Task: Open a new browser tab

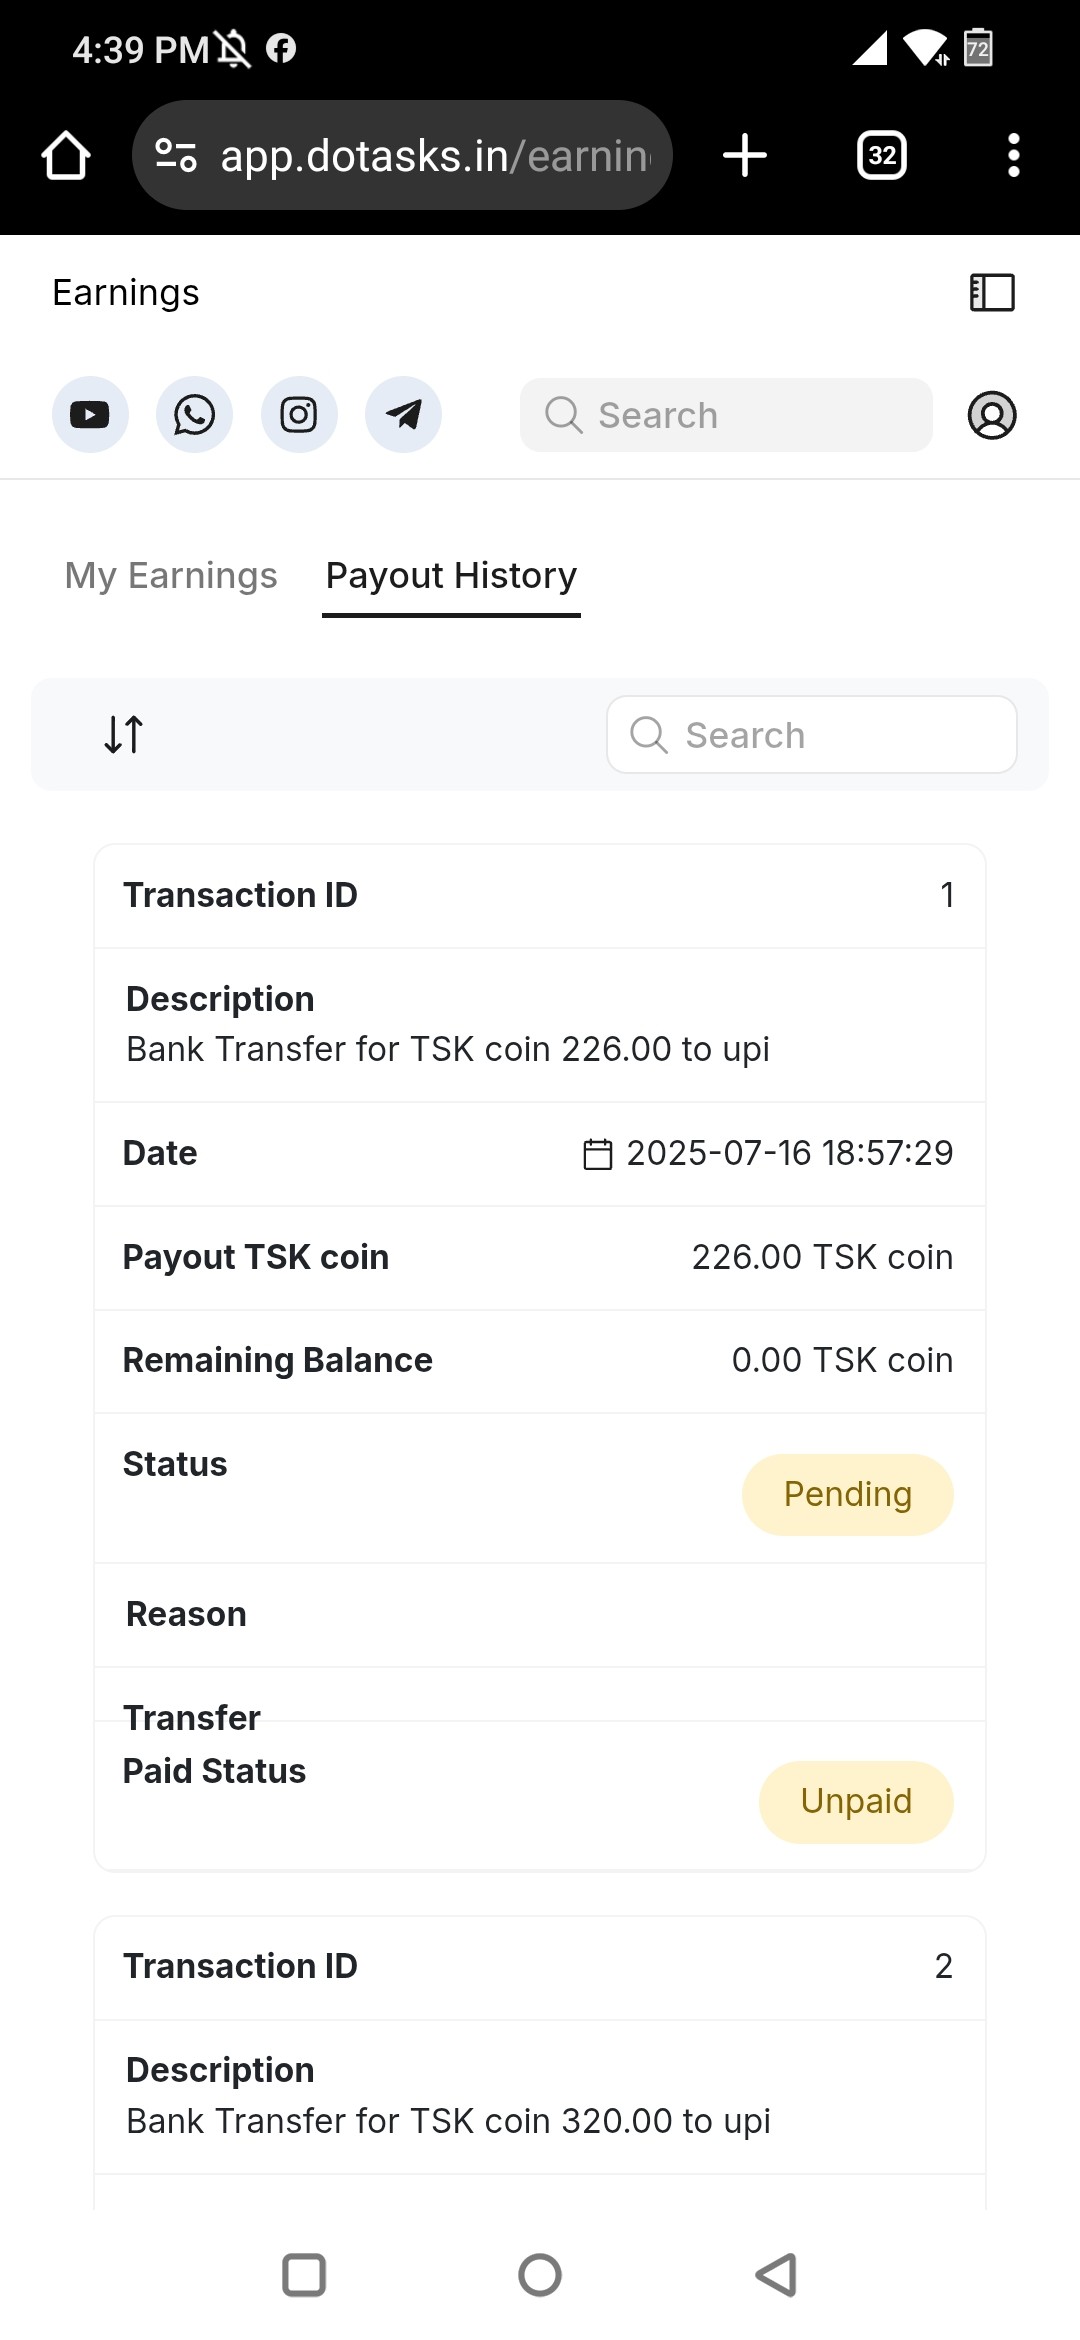Action: [x=745, y=156]
